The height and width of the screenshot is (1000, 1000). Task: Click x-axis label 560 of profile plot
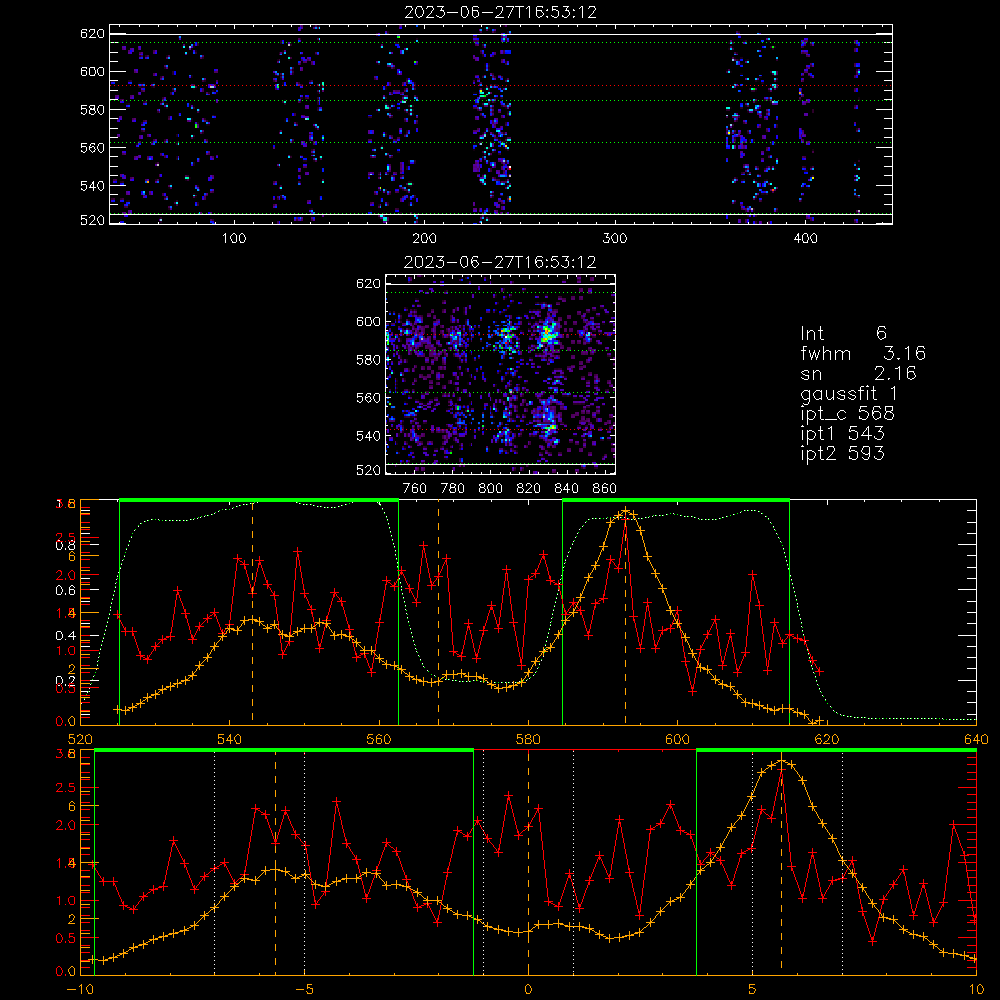(379, 739)
